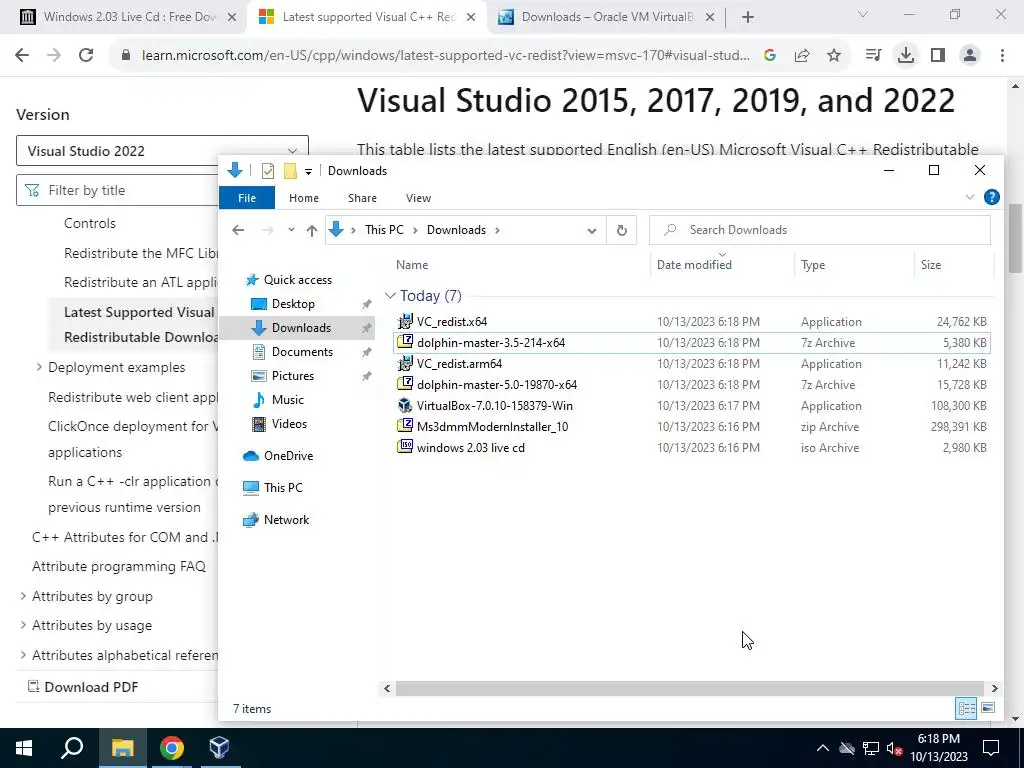Open VirtualBox from the taskbar
The image size is (1024, 768).
coord(219,748)
